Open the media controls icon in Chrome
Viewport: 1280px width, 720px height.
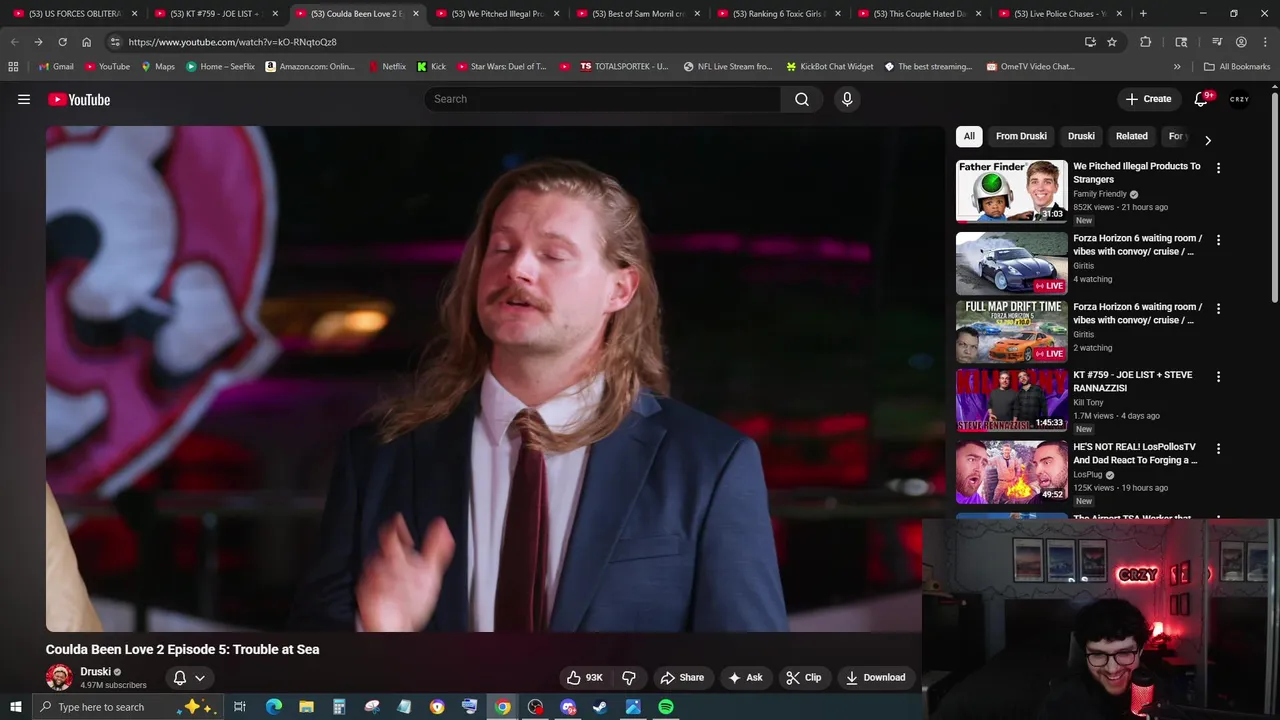pyautogui.click(x=1217, y=42)
